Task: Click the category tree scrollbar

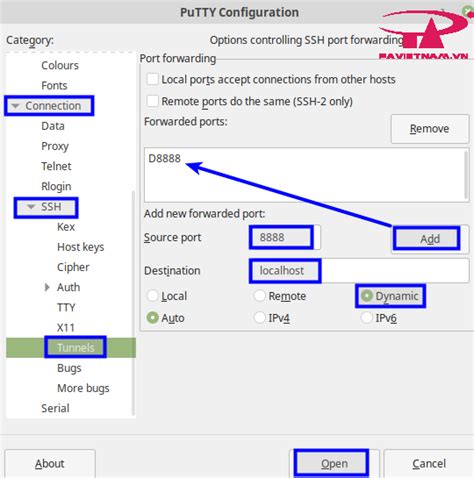Action: click(133, 302)
